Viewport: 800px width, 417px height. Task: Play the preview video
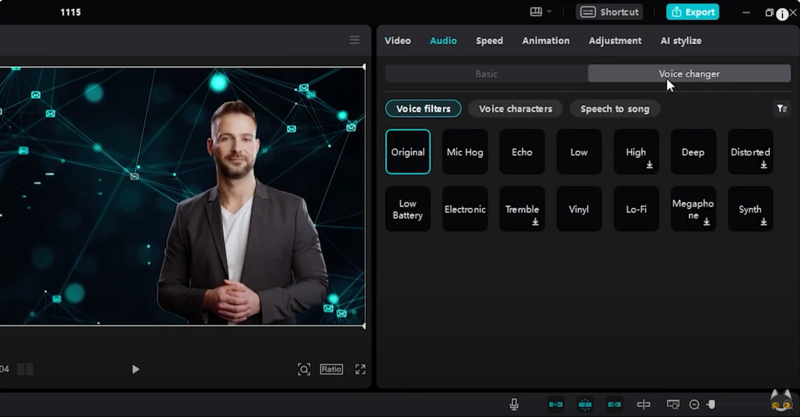click(135, 369)
